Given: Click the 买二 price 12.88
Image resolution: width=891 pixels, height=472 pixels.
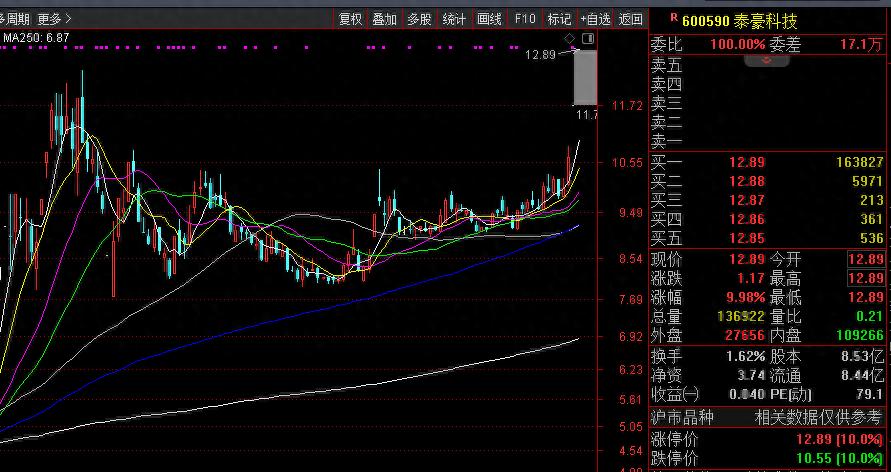Looking at the screenshot, I should (747, 181).
